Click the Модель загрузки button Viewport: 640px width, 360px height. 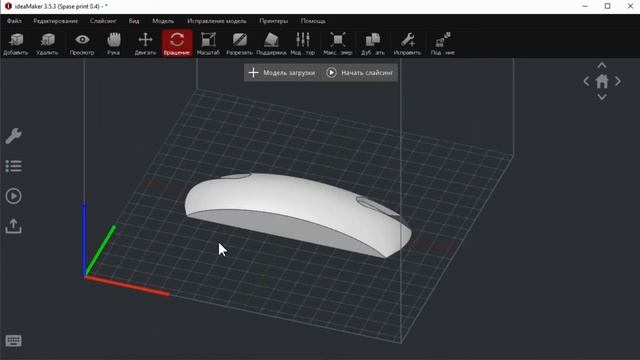(282, 73)
